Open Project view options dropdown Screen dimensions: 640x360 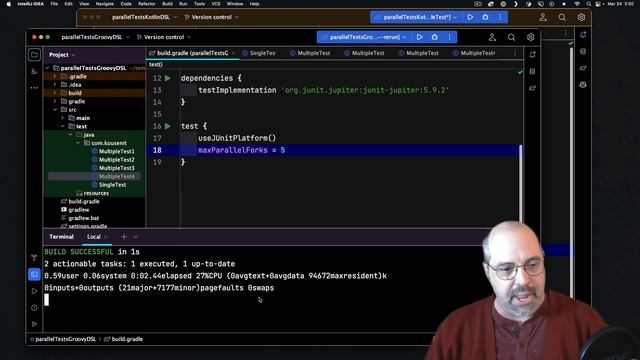tap(62, 55)
